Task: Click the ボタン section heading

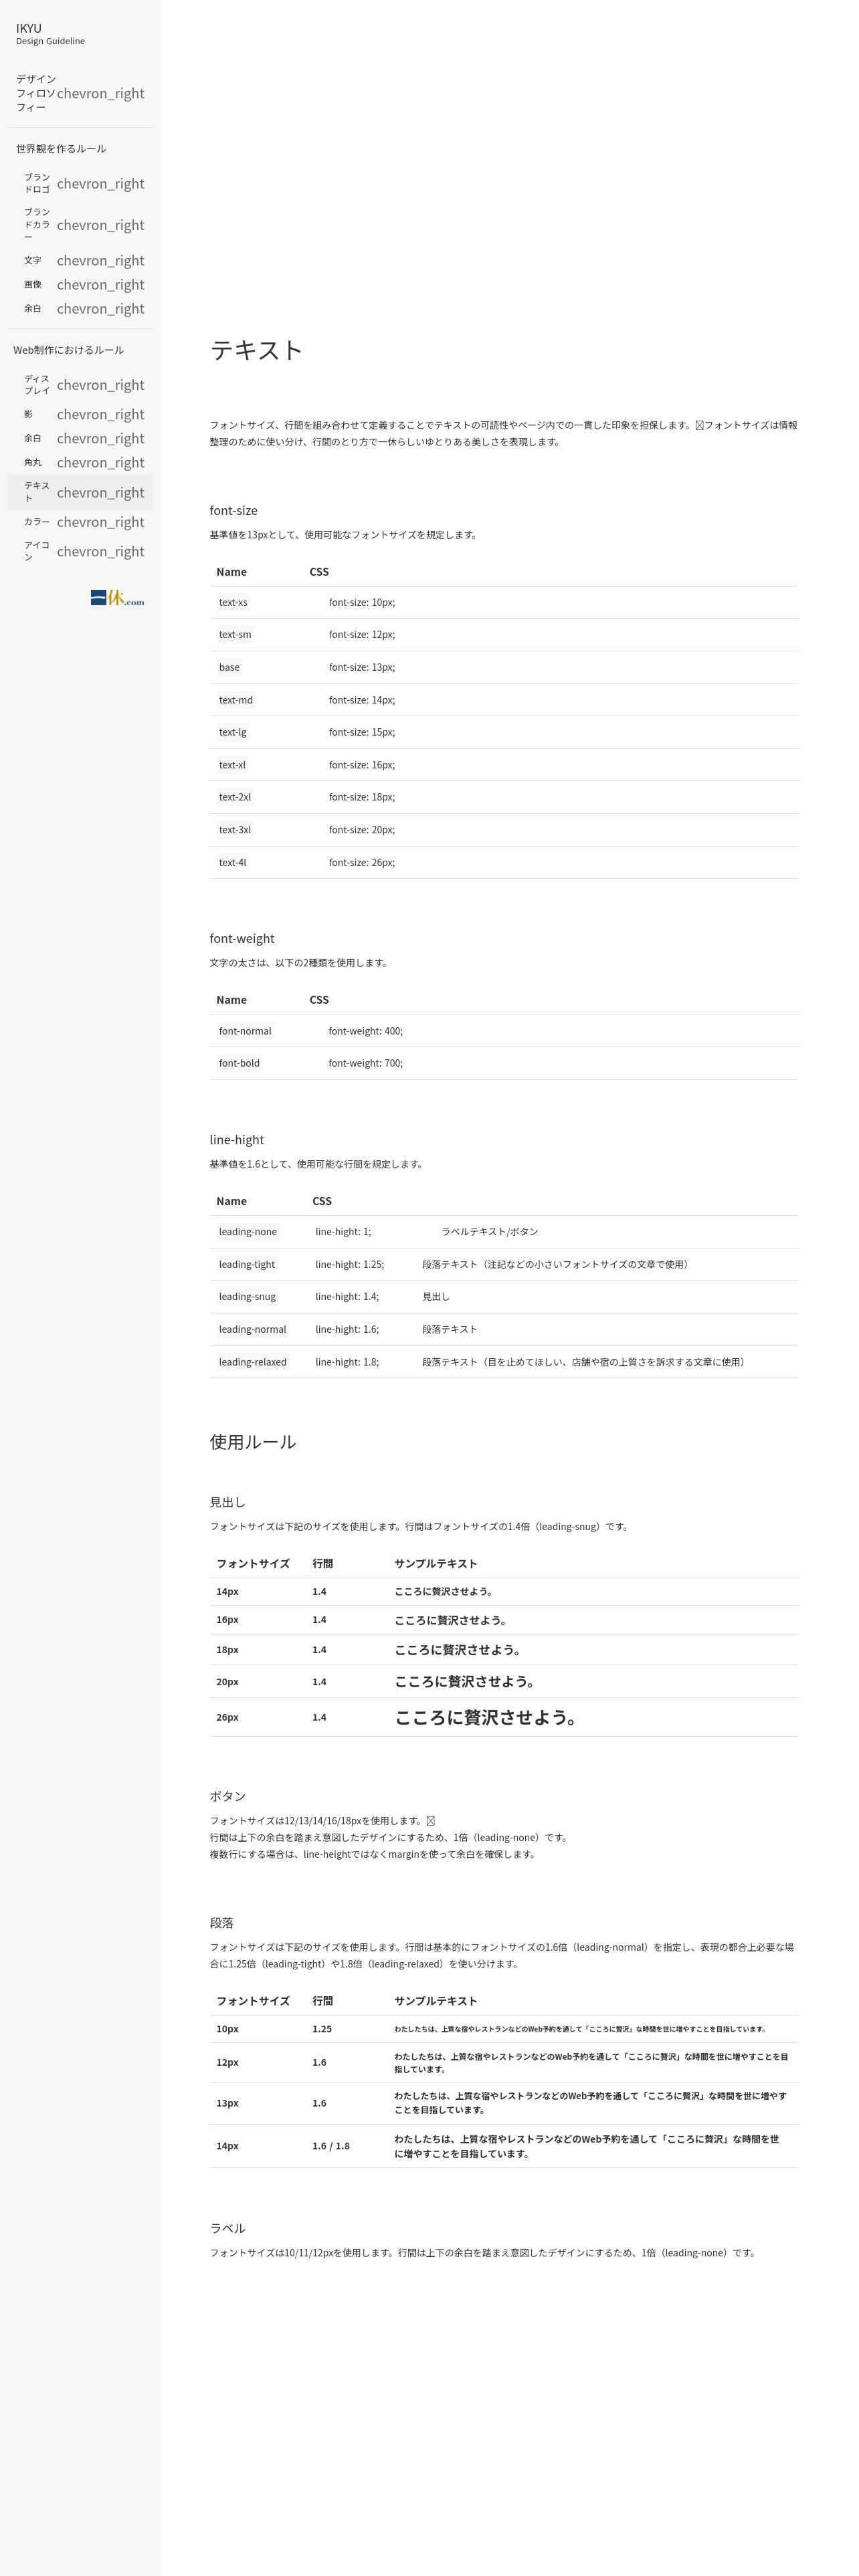Action: click(228, 1796)
